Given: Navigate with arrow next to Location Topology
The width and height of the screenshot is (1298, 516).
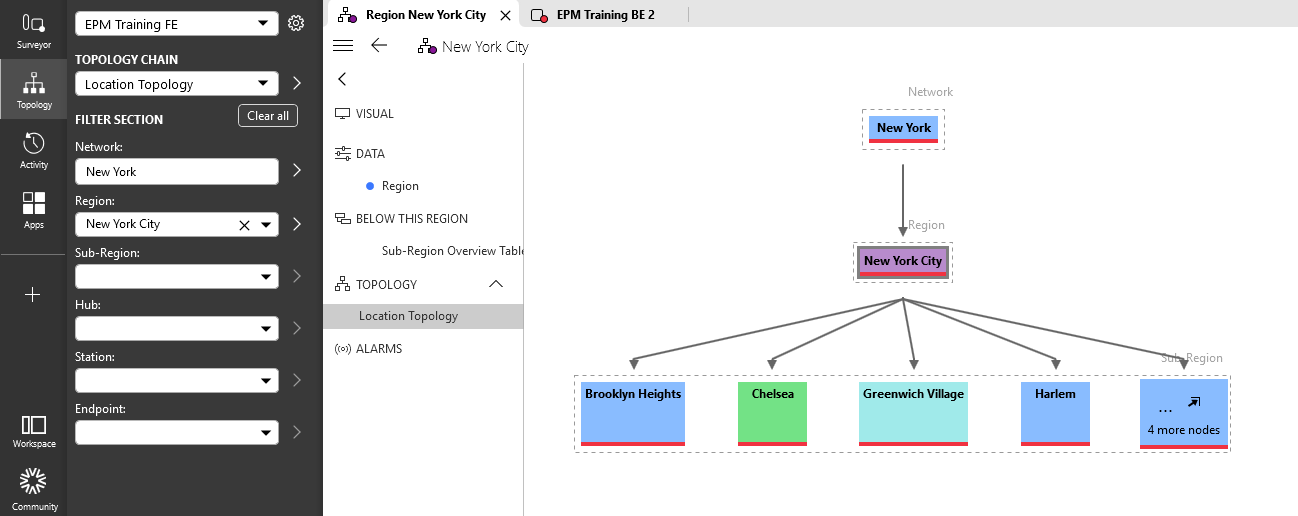Looking at the screenshot, I should click(297, 84).
